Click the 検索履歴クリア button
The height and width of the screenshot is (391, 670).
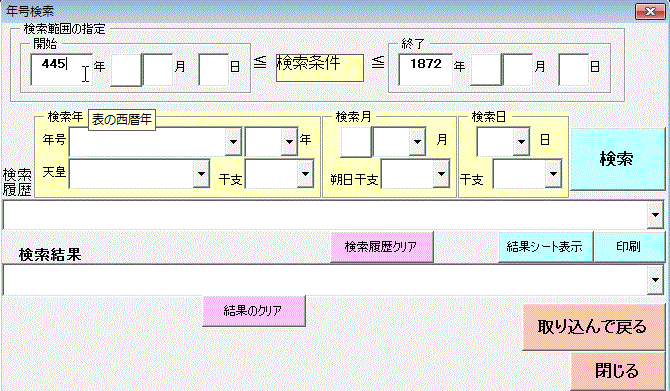click(x=382, y=247)
